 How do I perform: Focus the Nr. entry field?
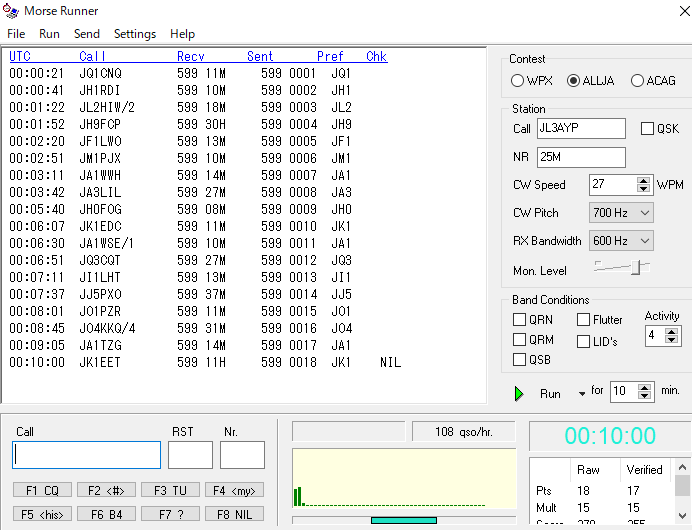242,455
